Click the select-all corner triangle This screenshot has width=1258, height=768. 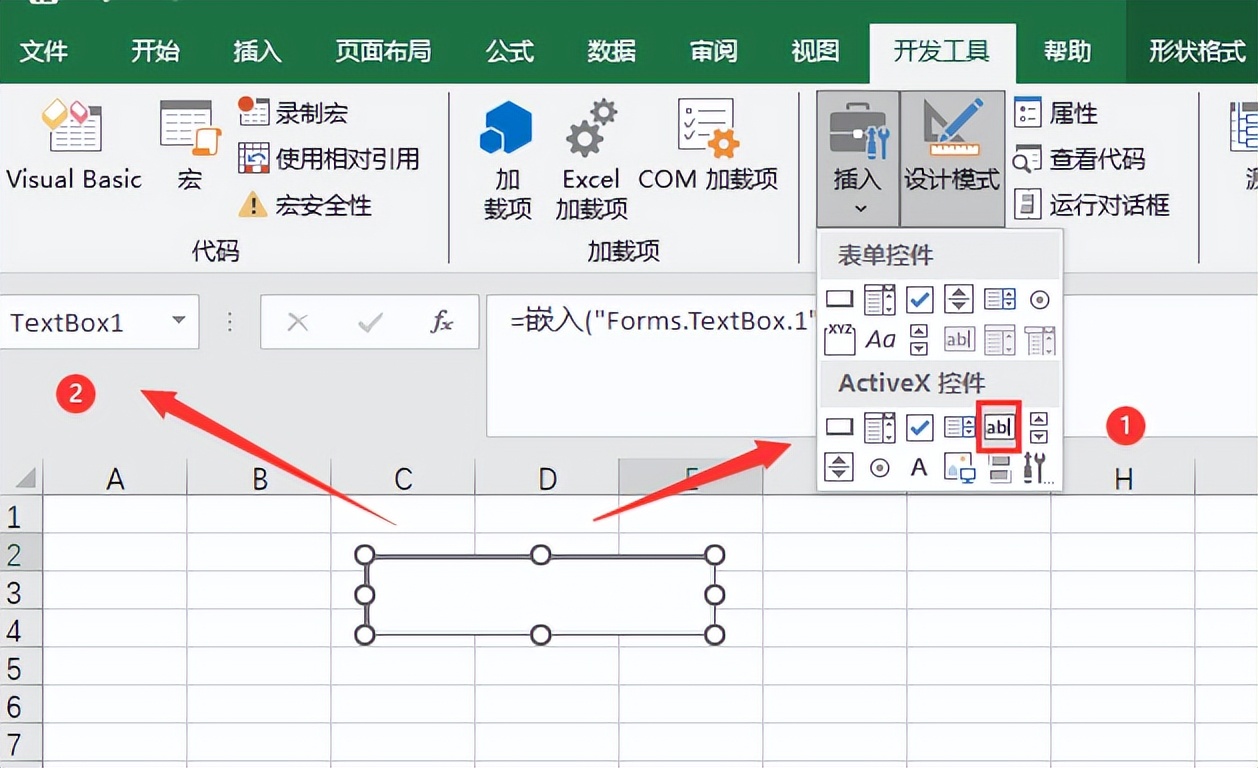25,478
